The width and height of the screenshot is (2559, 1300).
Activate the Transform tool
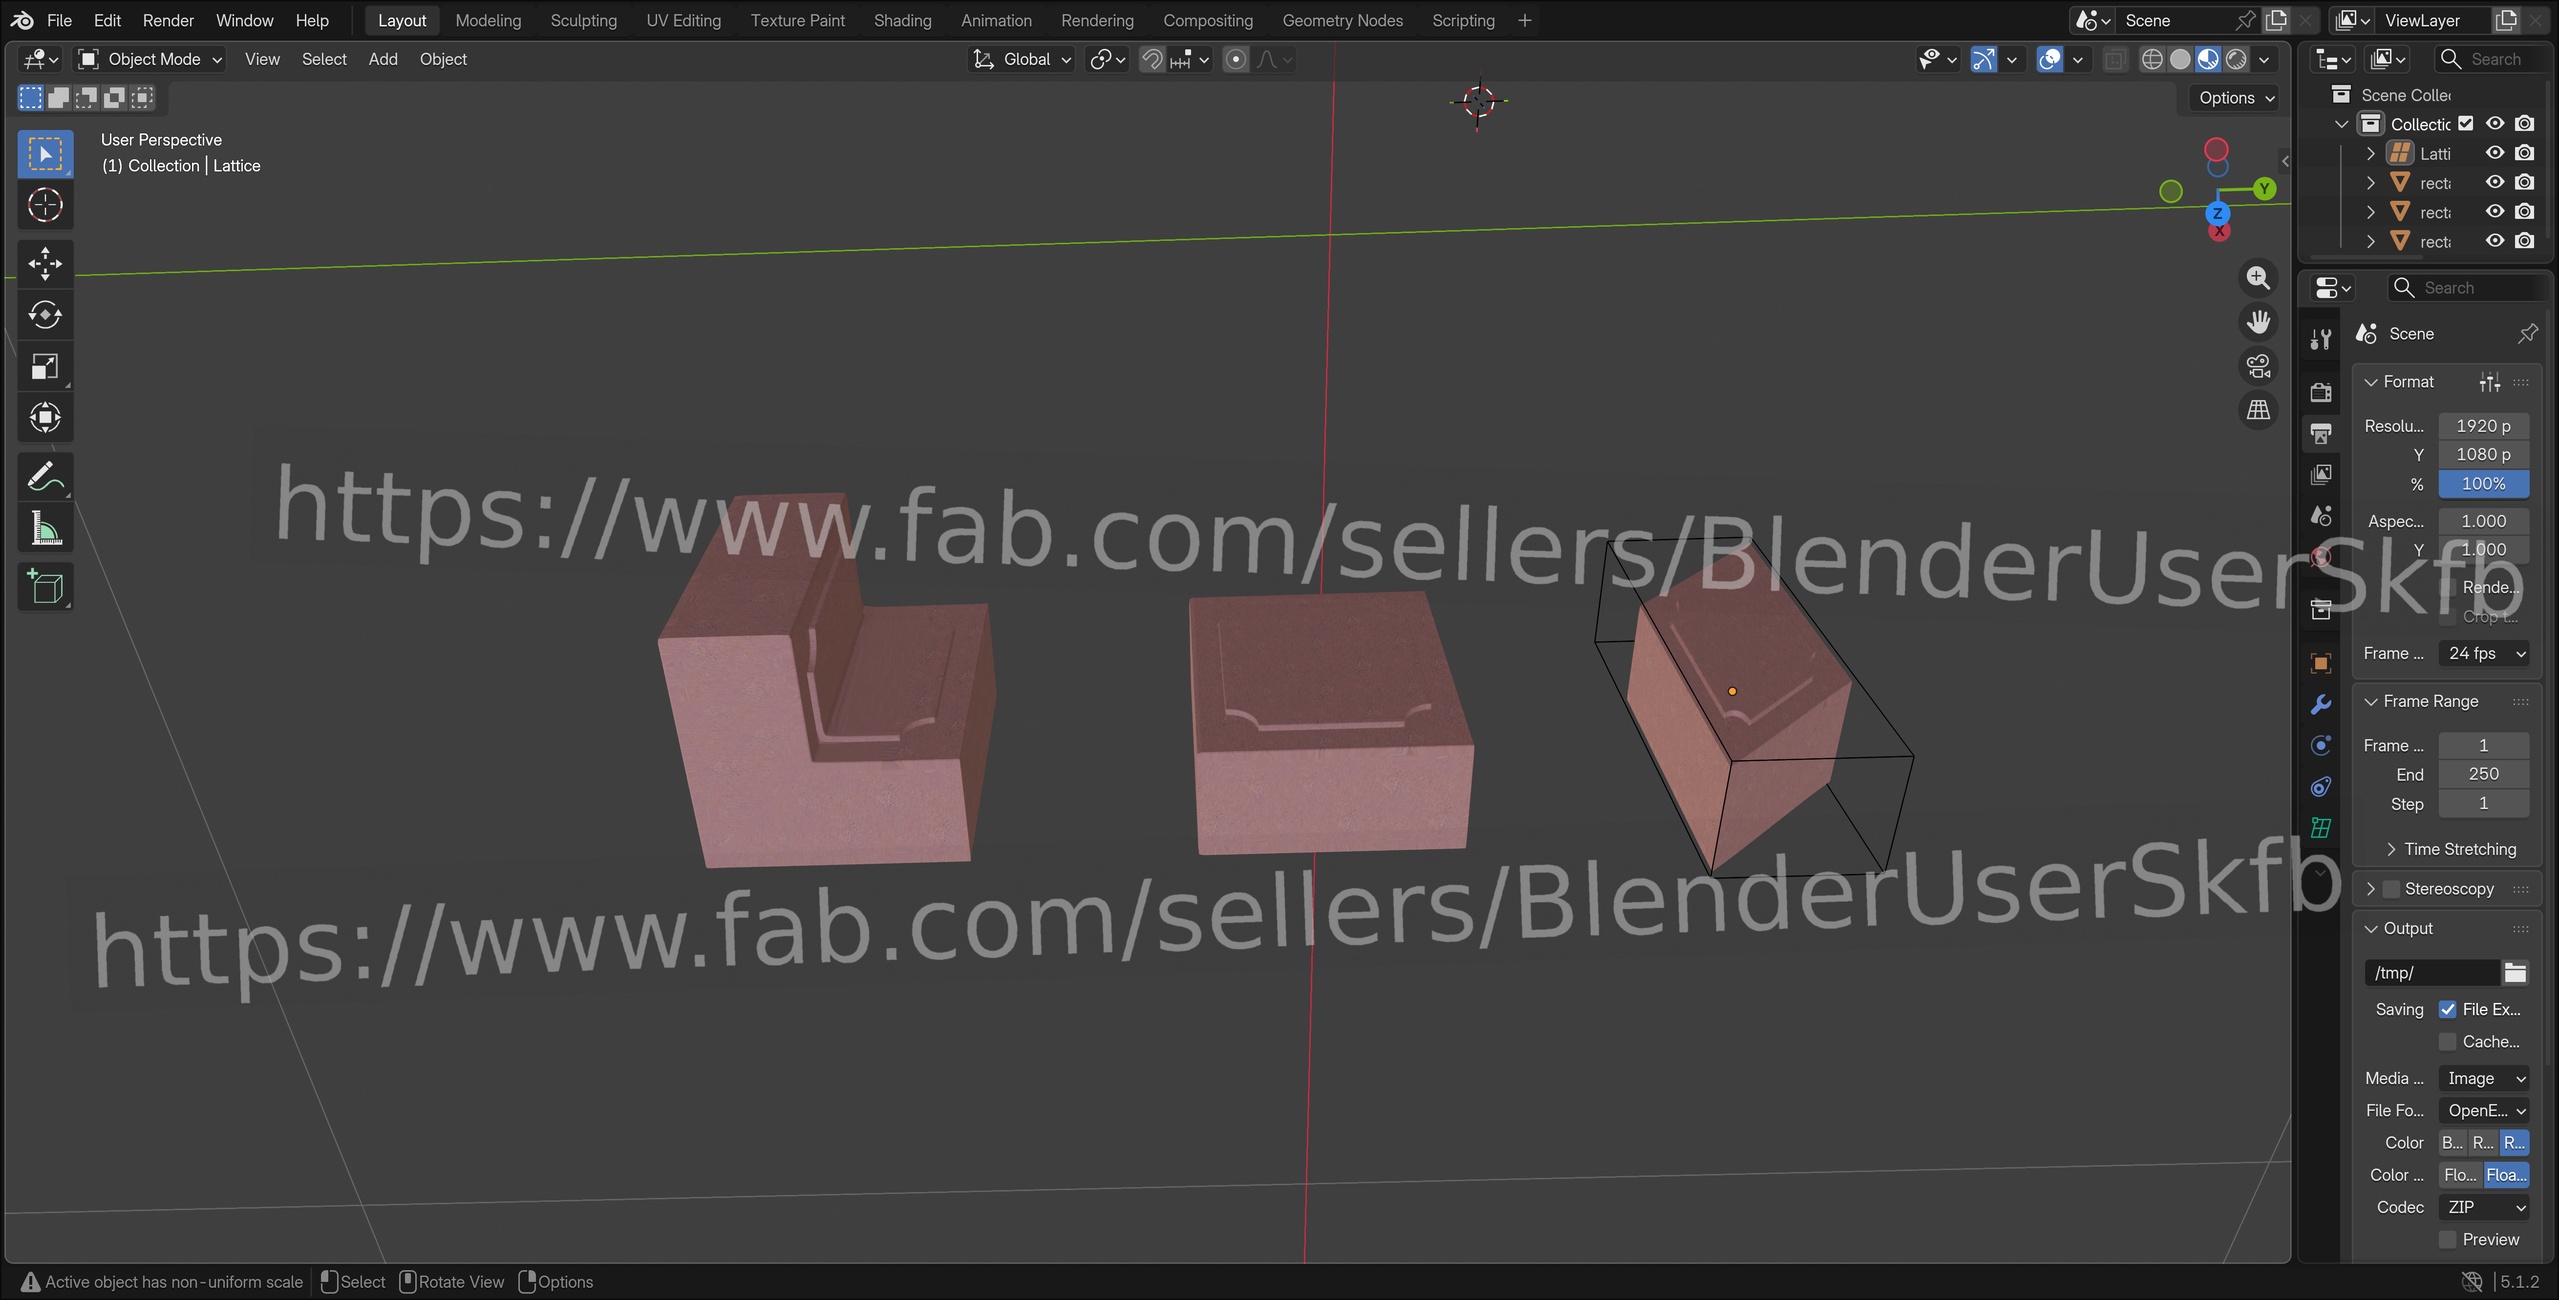(45, 417)
